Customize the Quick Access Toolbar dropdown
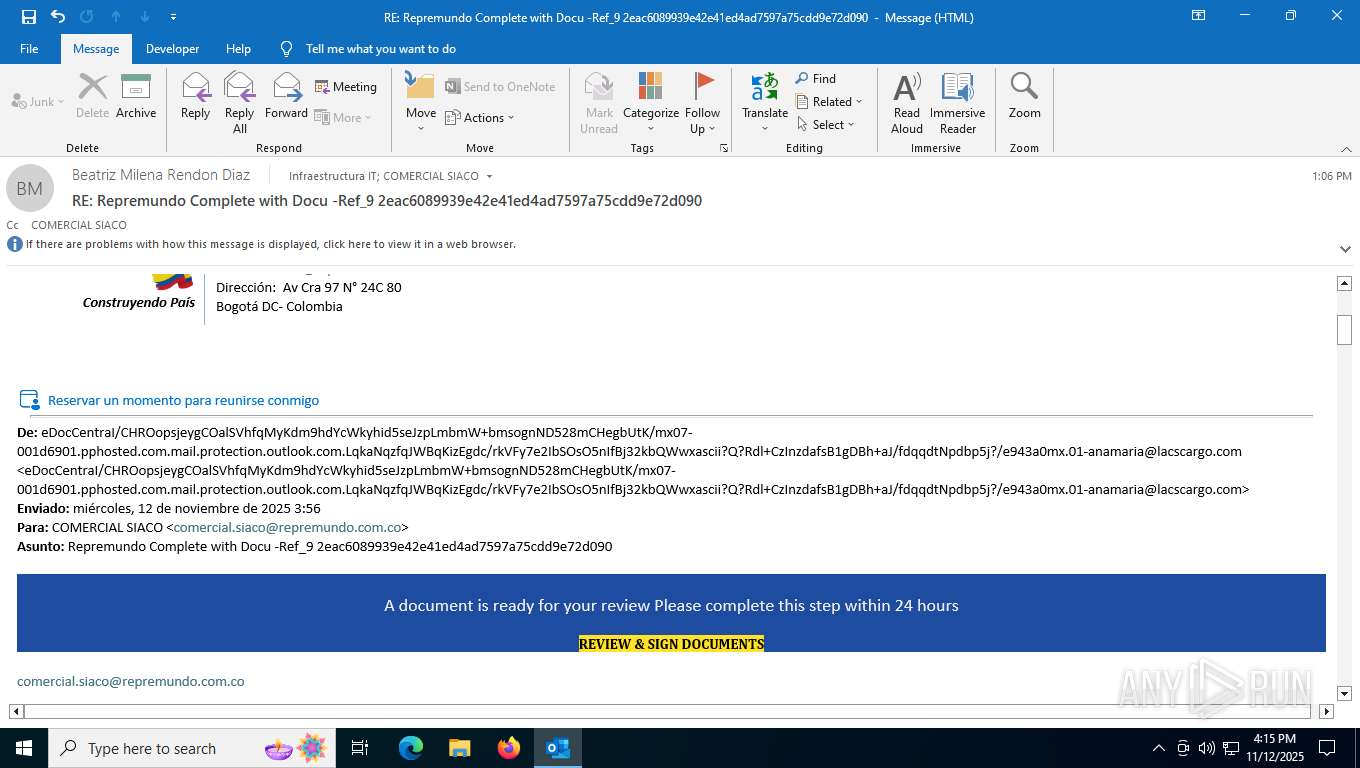This screenshot has height=768, width=1360. click(173, 17)
